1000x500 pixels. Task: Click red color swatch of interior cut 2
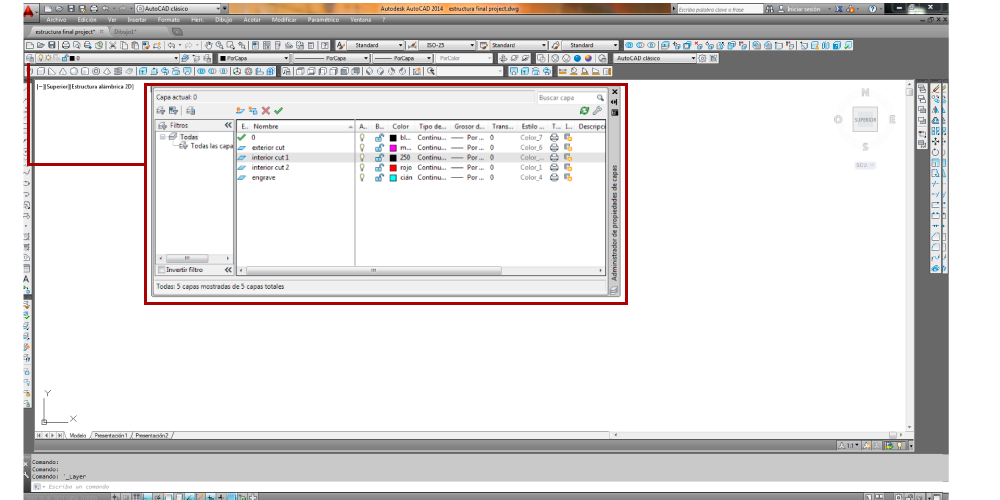393,167
